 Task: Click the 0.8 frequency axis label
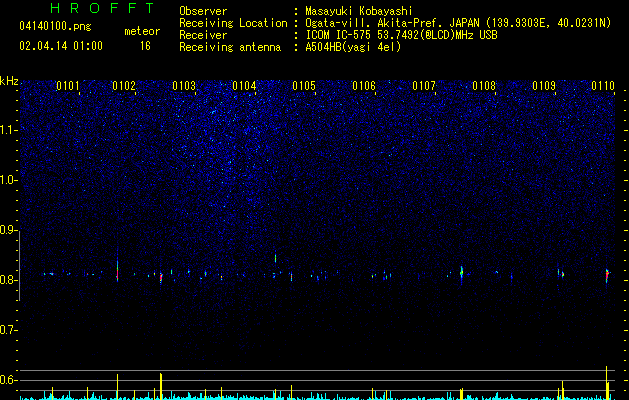[x=9, y=280]
